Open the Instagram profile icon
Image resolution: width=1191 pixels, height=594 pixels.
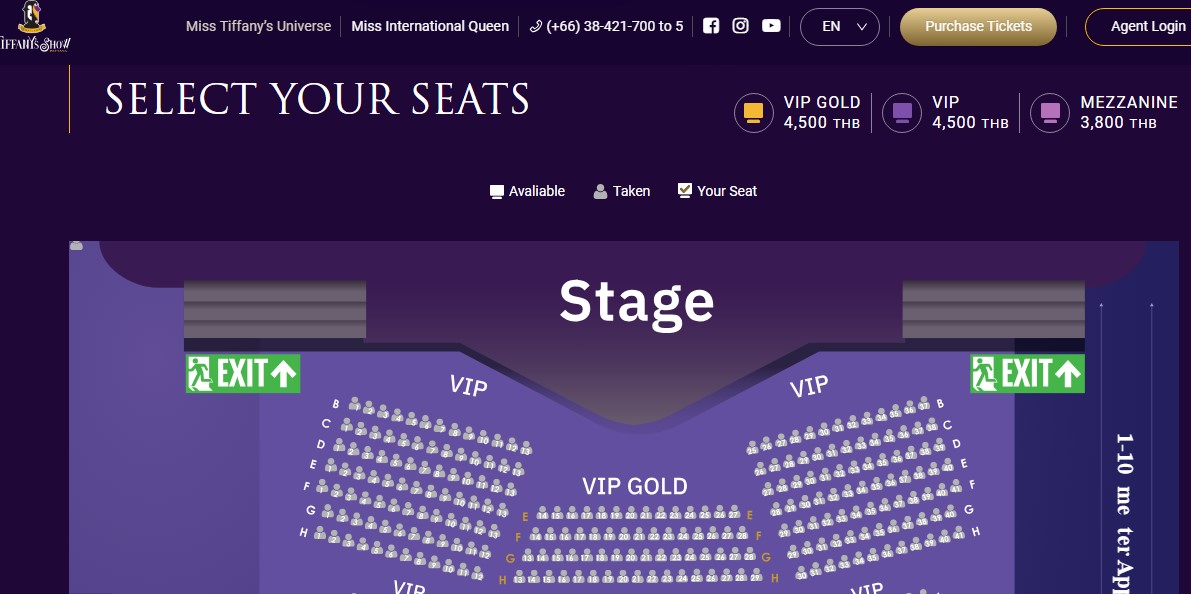[x=741, y=26]
